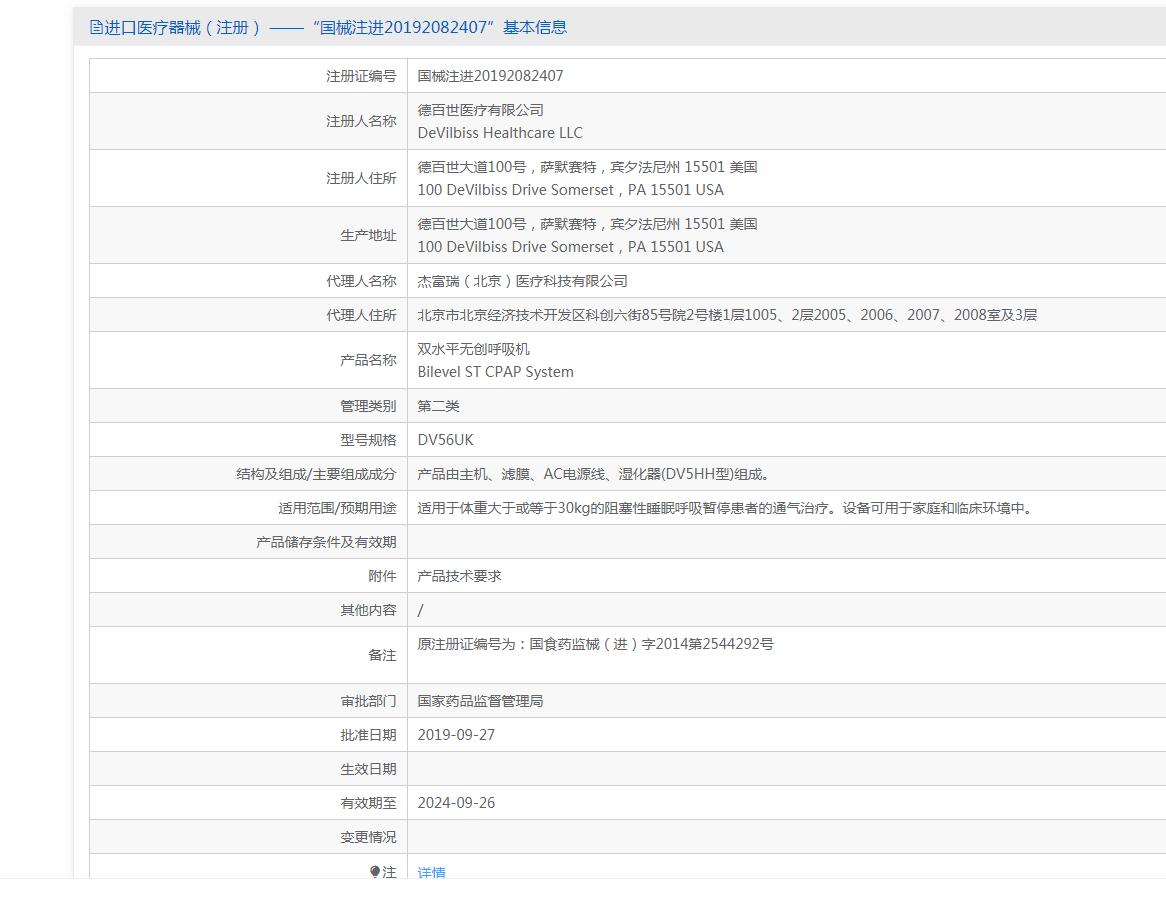Open the 详情 link at the bottom
This screenshot has width=1166, height=897.
[x=431, y=872]
